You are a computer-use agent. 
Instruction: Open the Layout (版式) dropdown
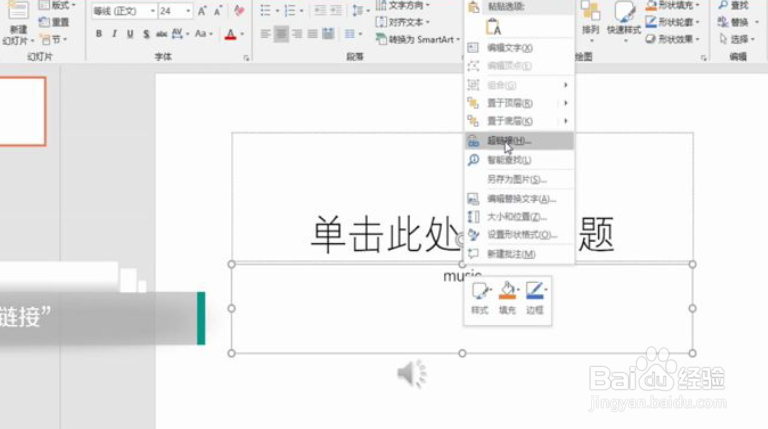(x=58, y=5)
